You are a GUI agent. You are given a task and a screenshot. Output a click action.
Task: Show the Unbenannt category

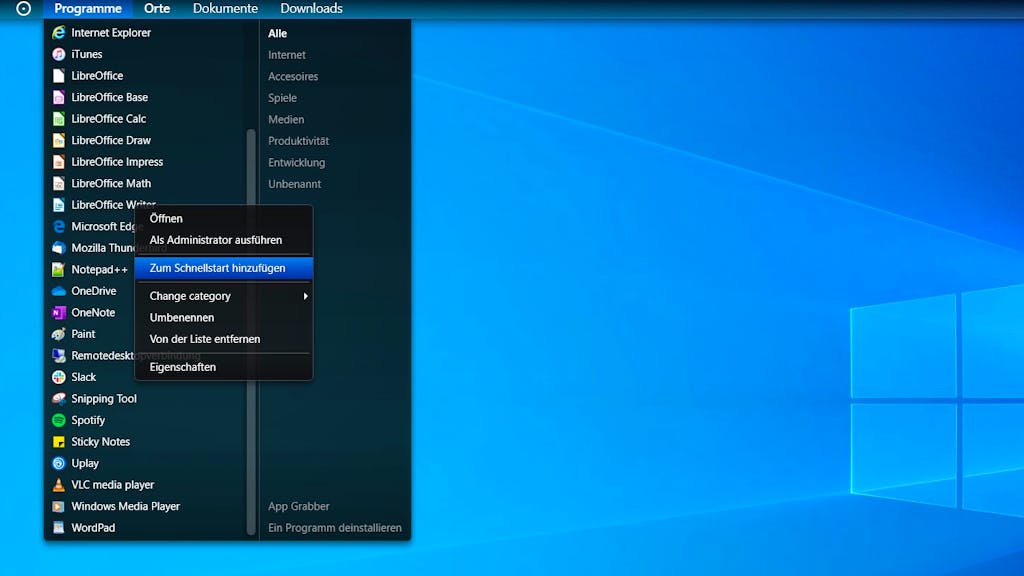click(295, 184)
